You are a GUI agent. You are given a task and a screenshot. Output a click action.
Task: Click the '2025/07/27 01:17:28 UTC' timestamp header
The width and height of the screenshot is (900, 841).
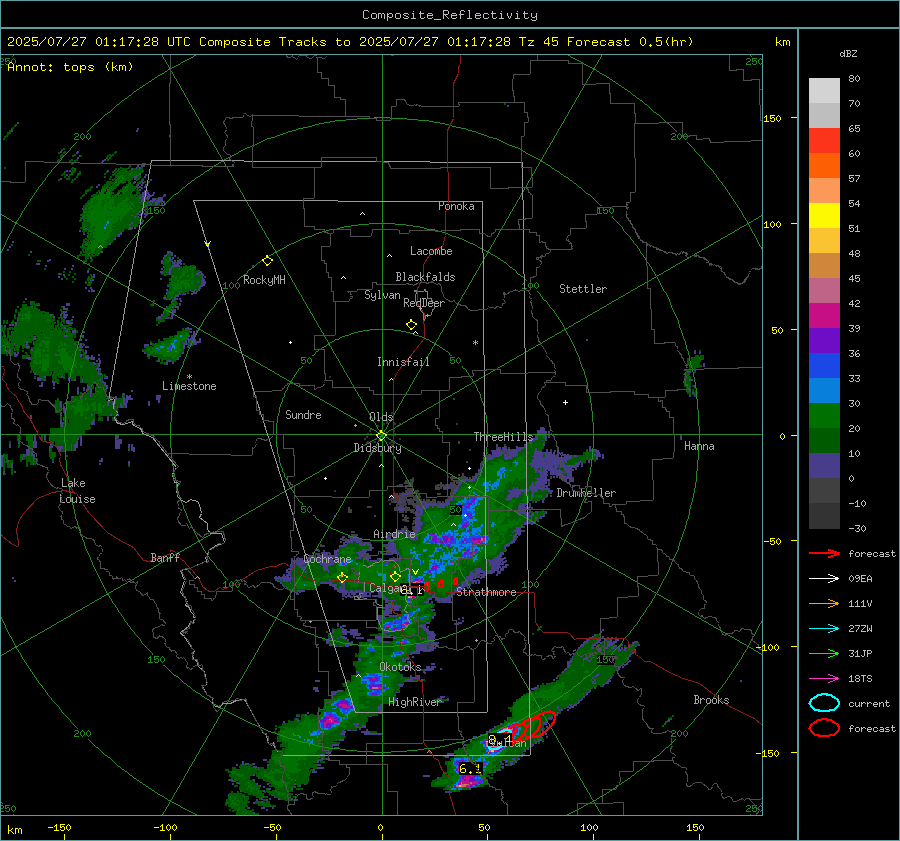click(99, 42)
